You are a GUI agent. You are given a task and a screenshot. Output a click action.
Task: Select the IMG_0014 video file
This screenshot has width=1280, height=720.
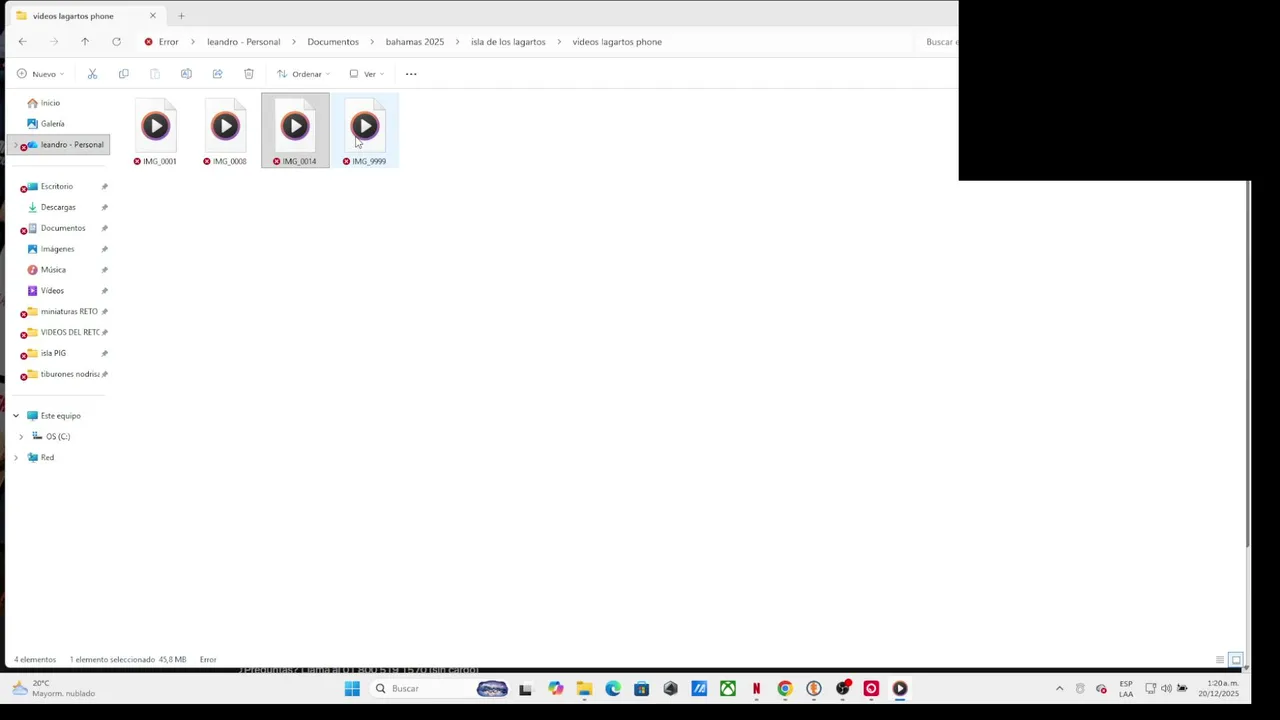coord(295,131)
